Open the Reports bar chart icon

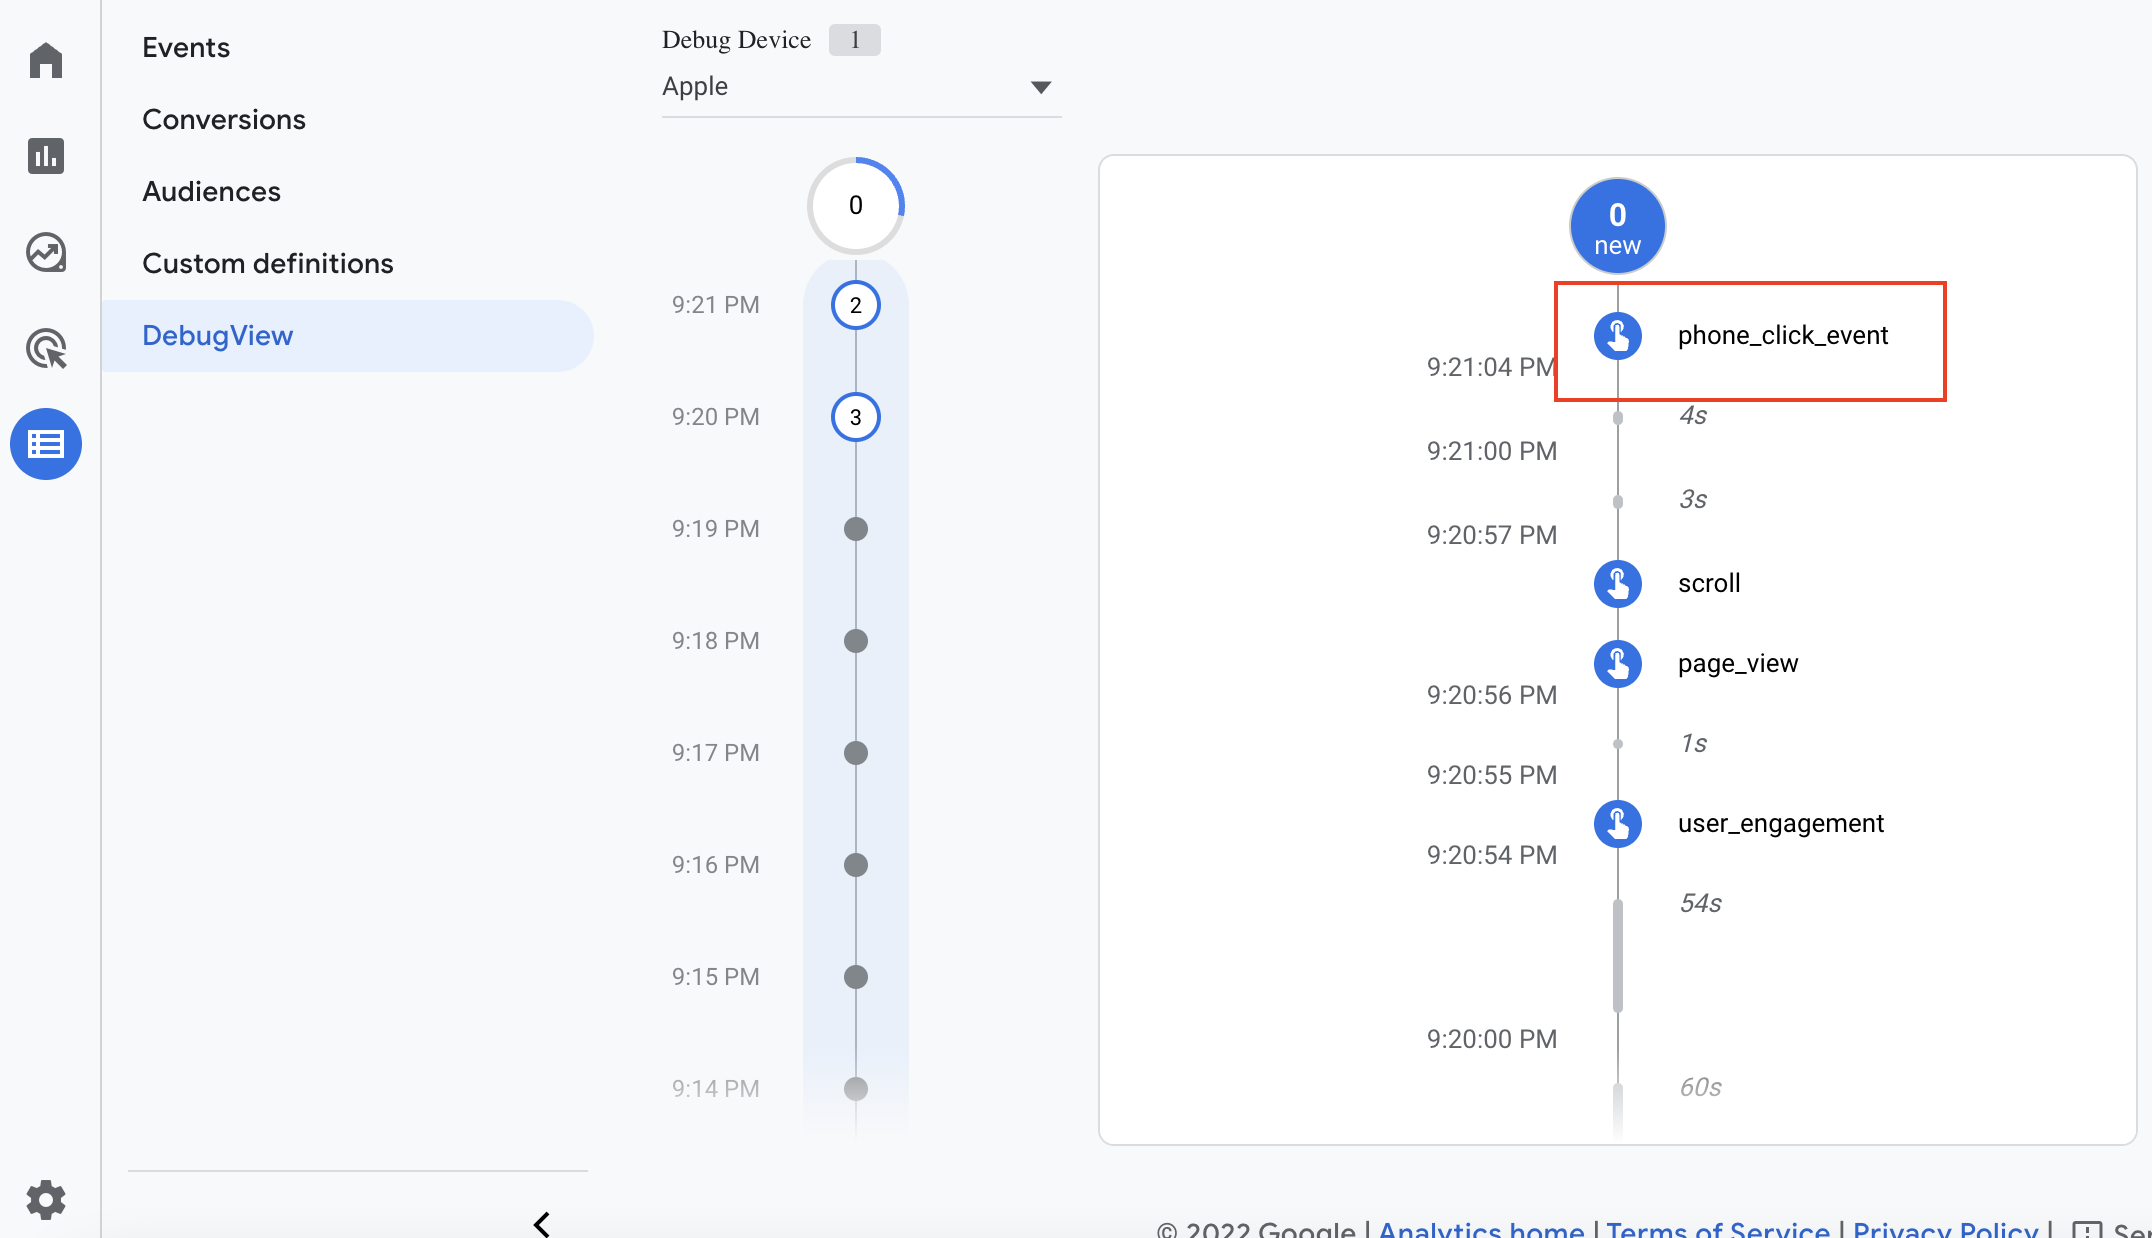tap(46, 156)
